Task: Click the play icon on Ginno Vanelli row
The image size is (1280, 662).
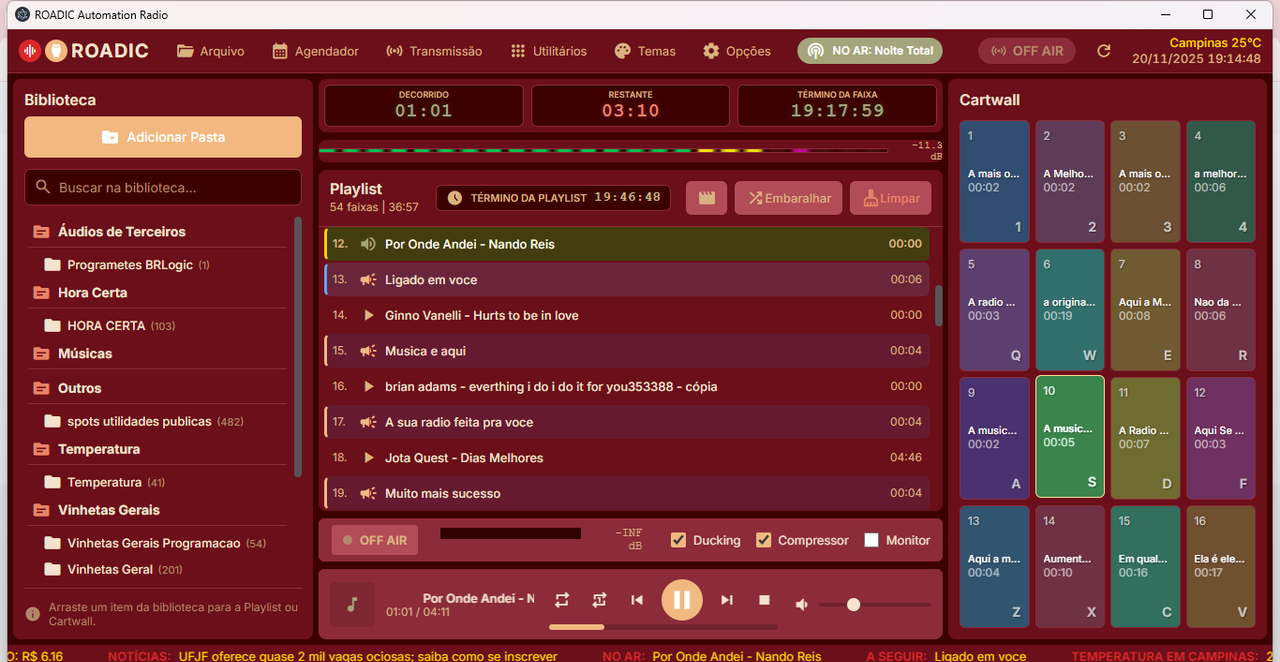Action: [368, 315]
